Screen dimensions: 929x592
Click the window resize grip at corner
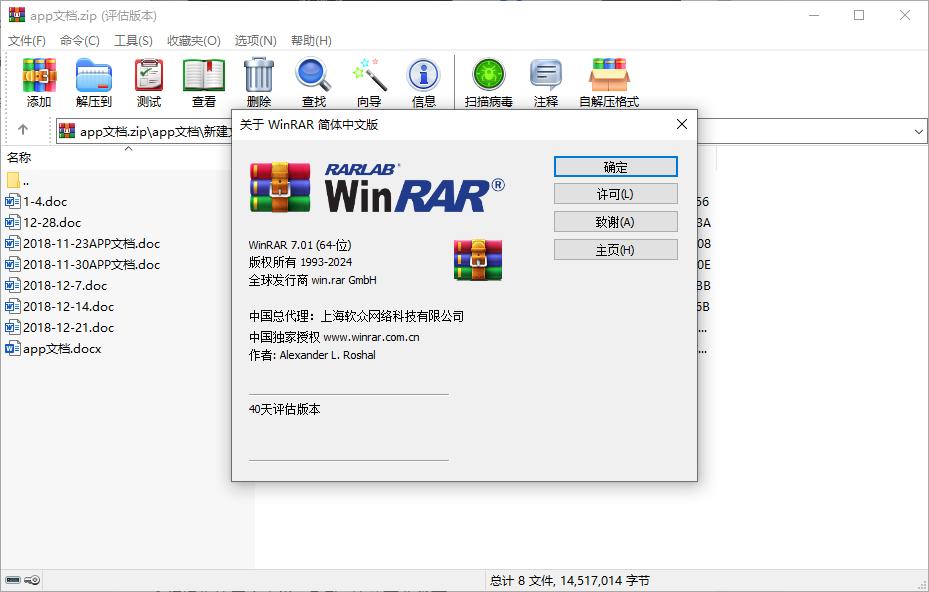pos(922,584)
